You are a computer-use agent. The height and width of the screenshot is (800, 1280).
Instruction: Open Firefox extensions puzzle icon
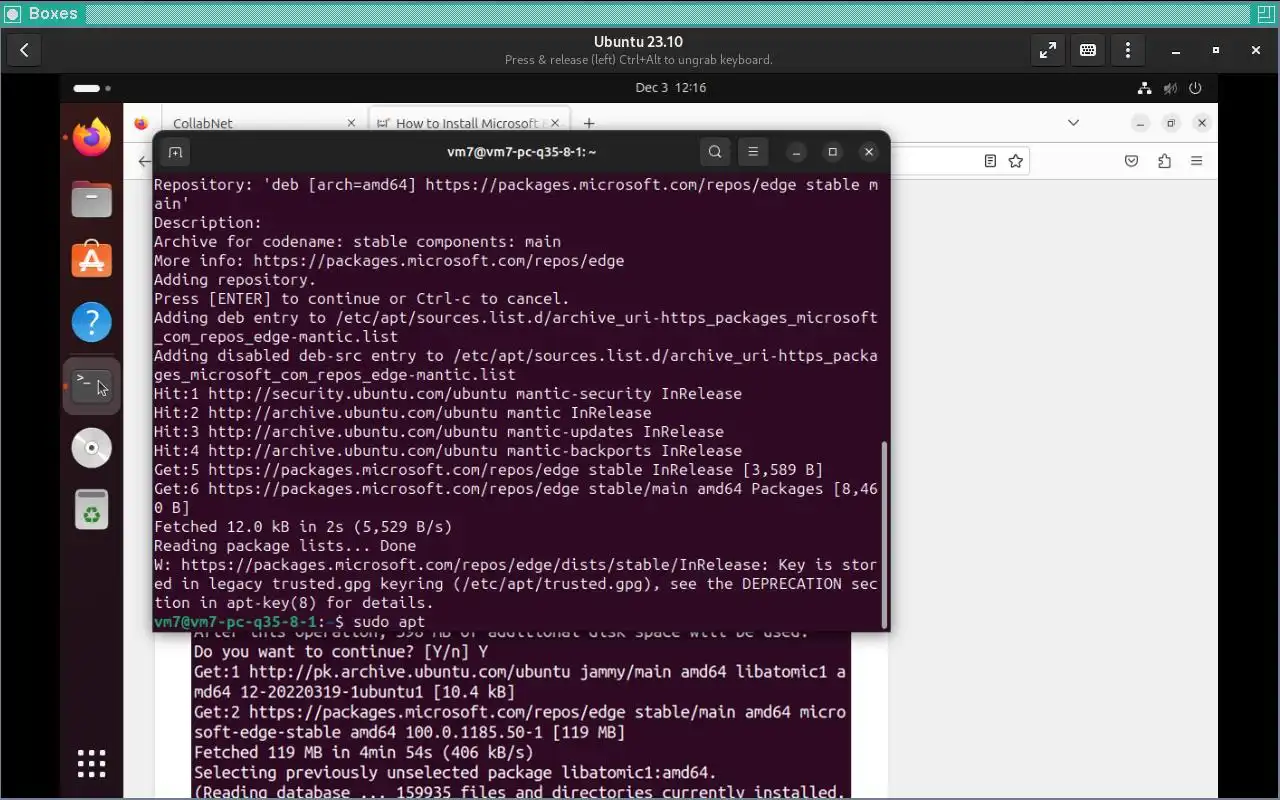[1164, 161]
